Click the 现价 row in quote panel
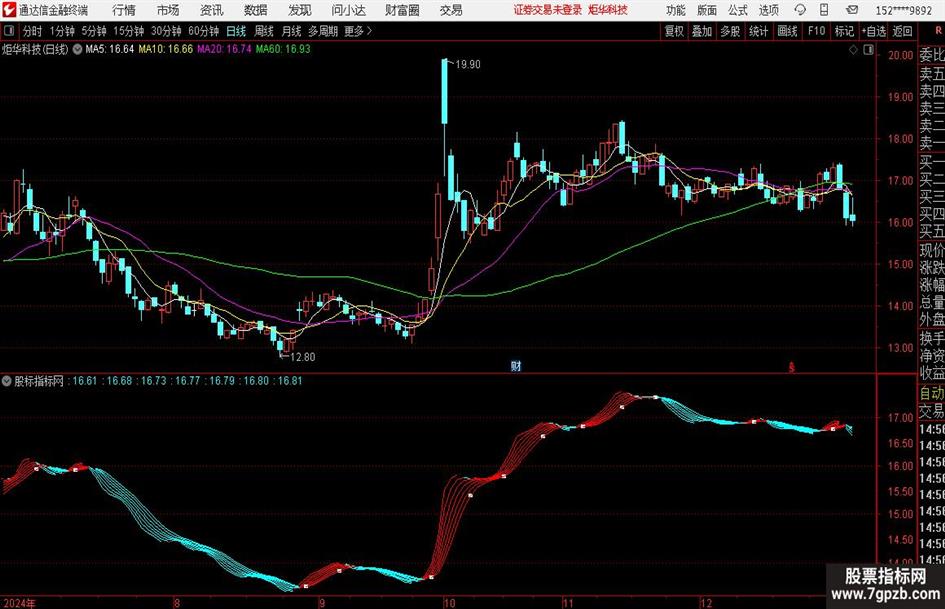This screenshot has height=609, width=945. pyautogui.click(x=932, y=250)
